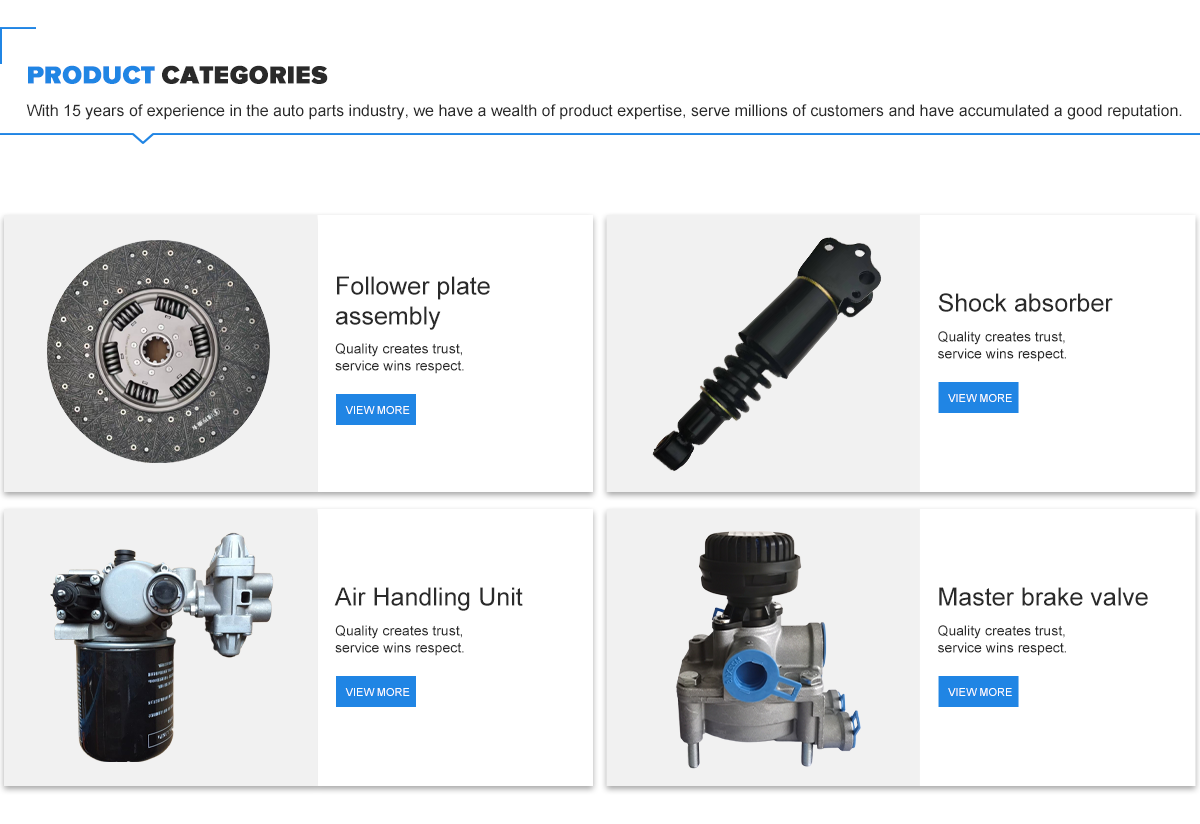Viewport: 1200px width, 824px height.
Task: Open the Shock absorber title link
Action: 1025,303
